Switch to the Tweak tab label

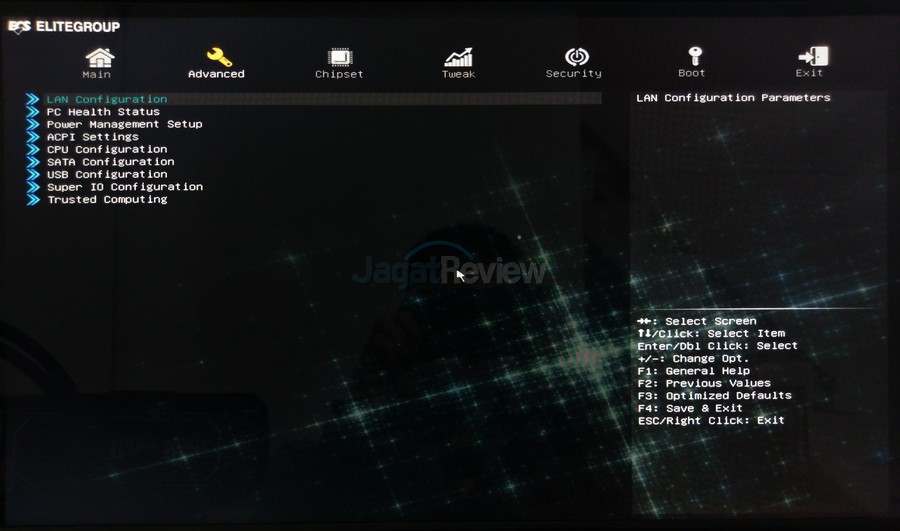coord(459,74)
